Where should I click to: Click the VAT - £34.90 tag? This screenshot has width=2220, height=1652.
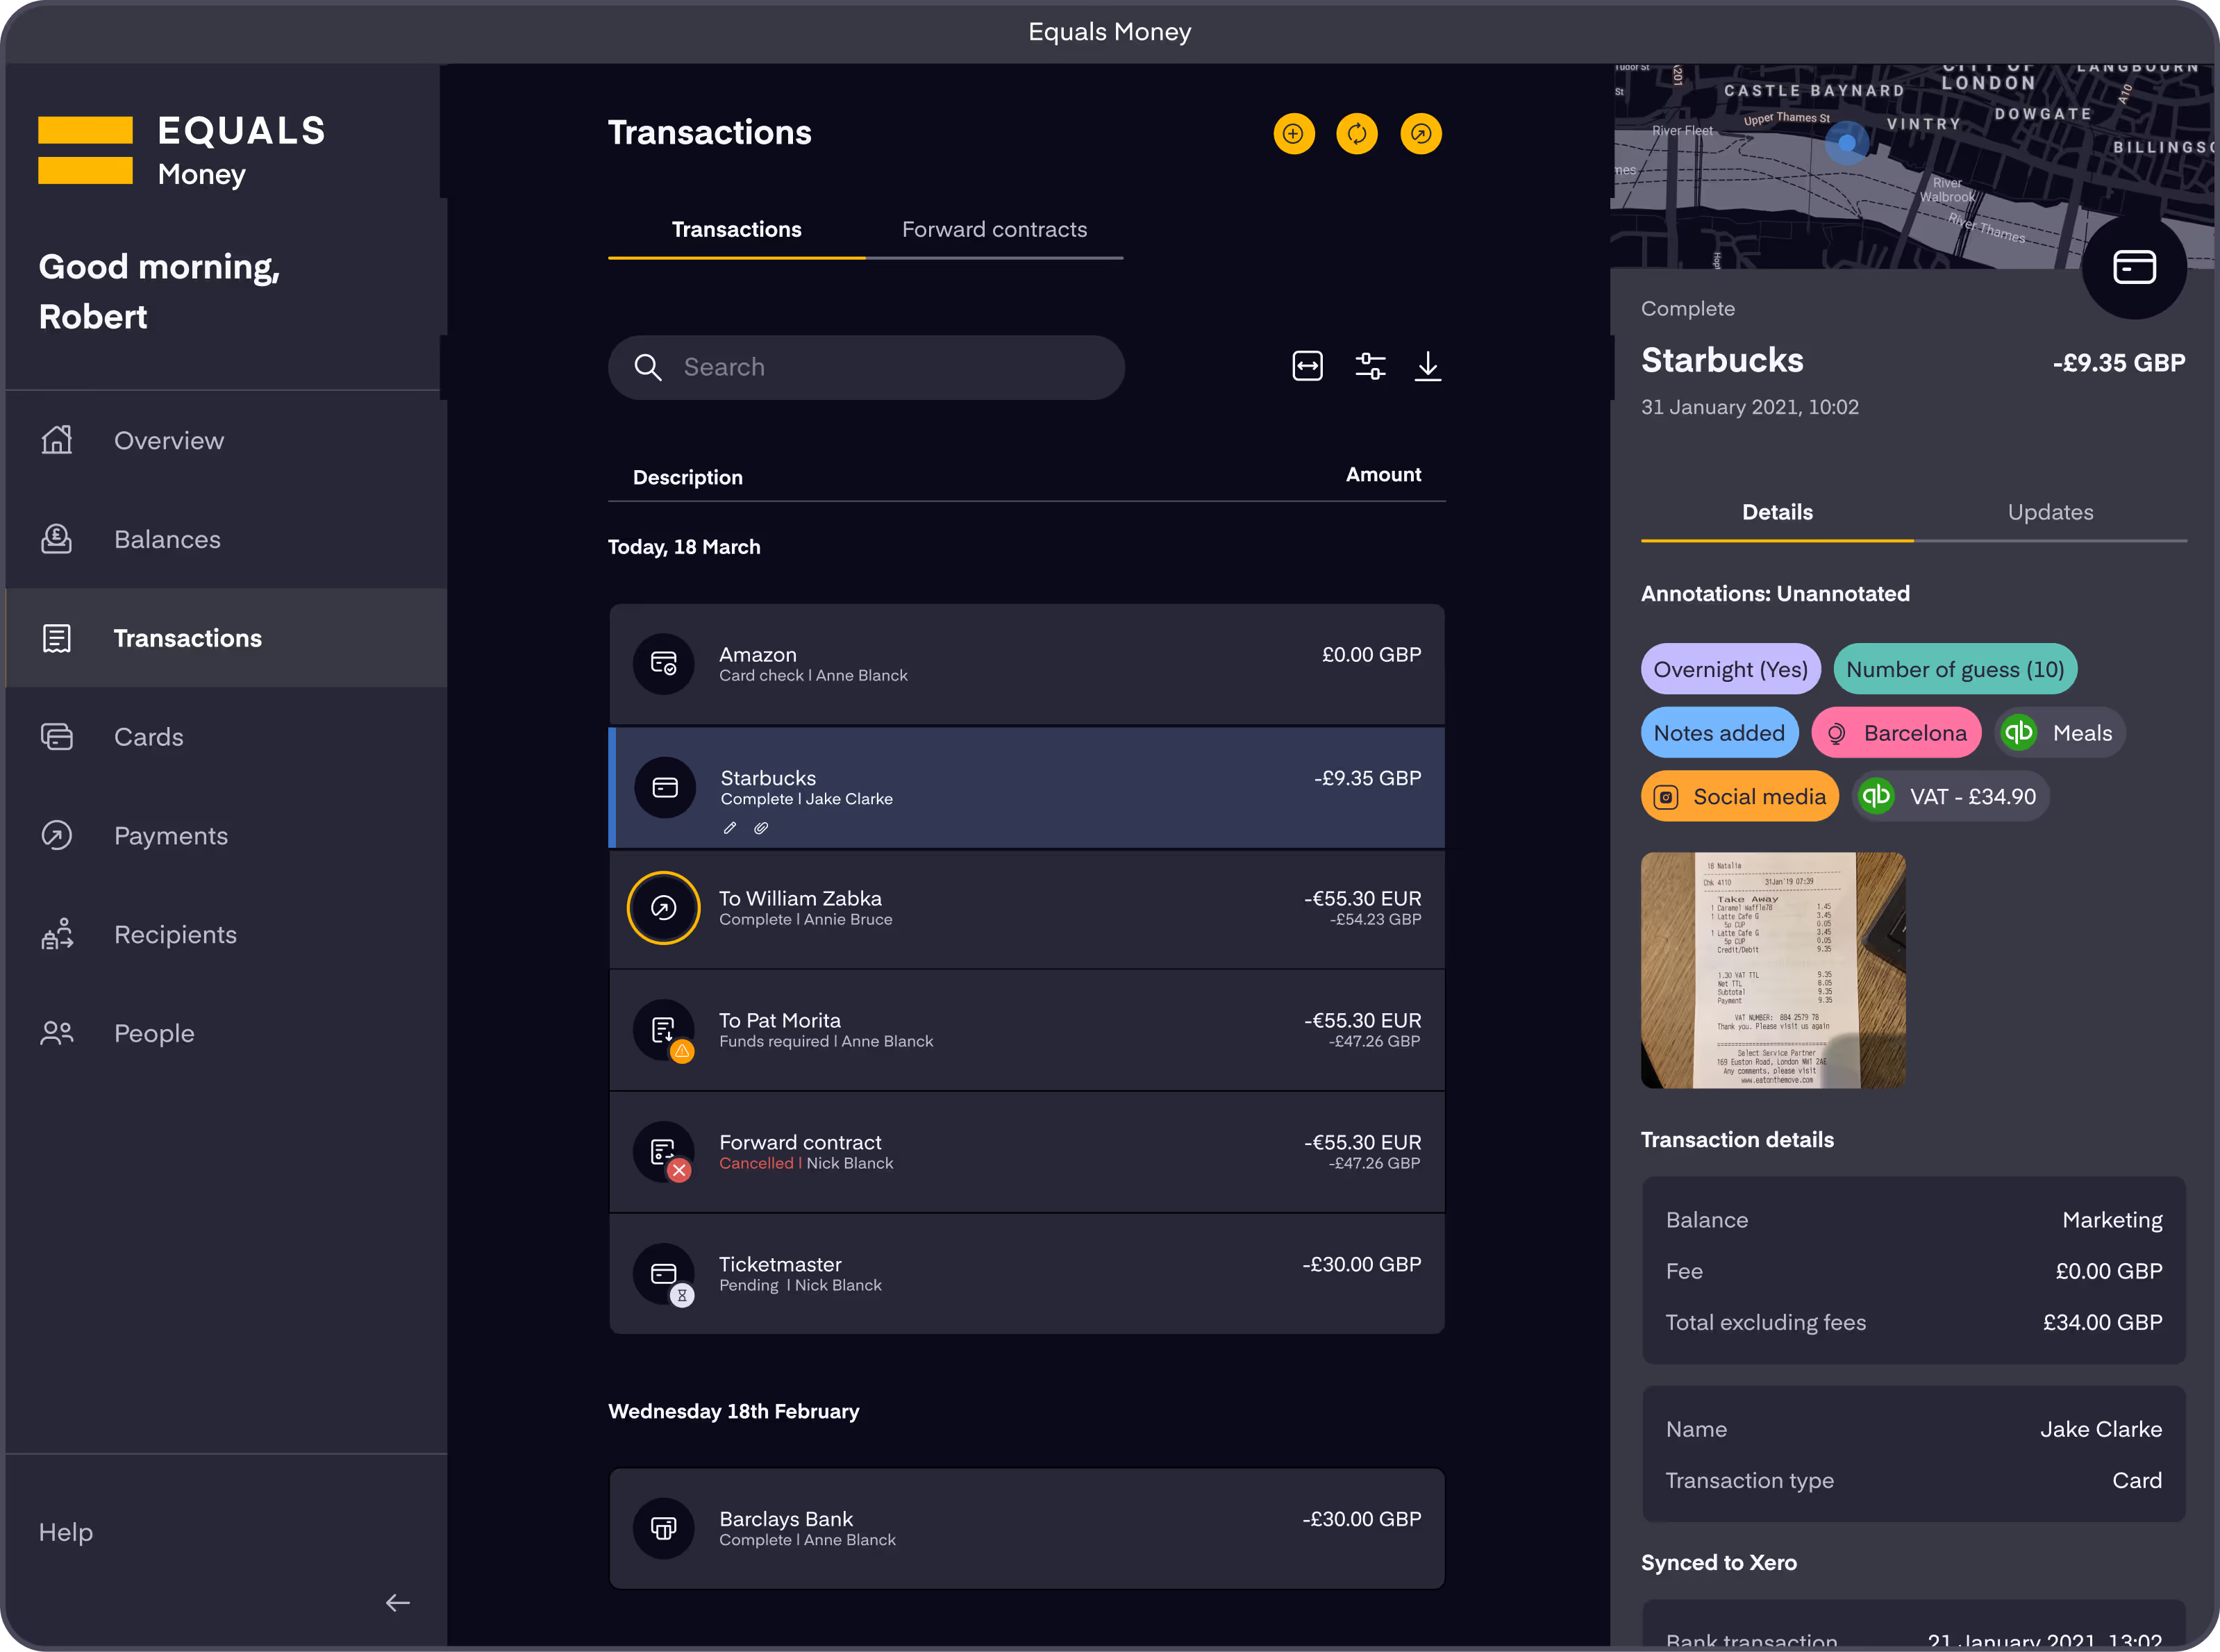tap(1951, 796)
